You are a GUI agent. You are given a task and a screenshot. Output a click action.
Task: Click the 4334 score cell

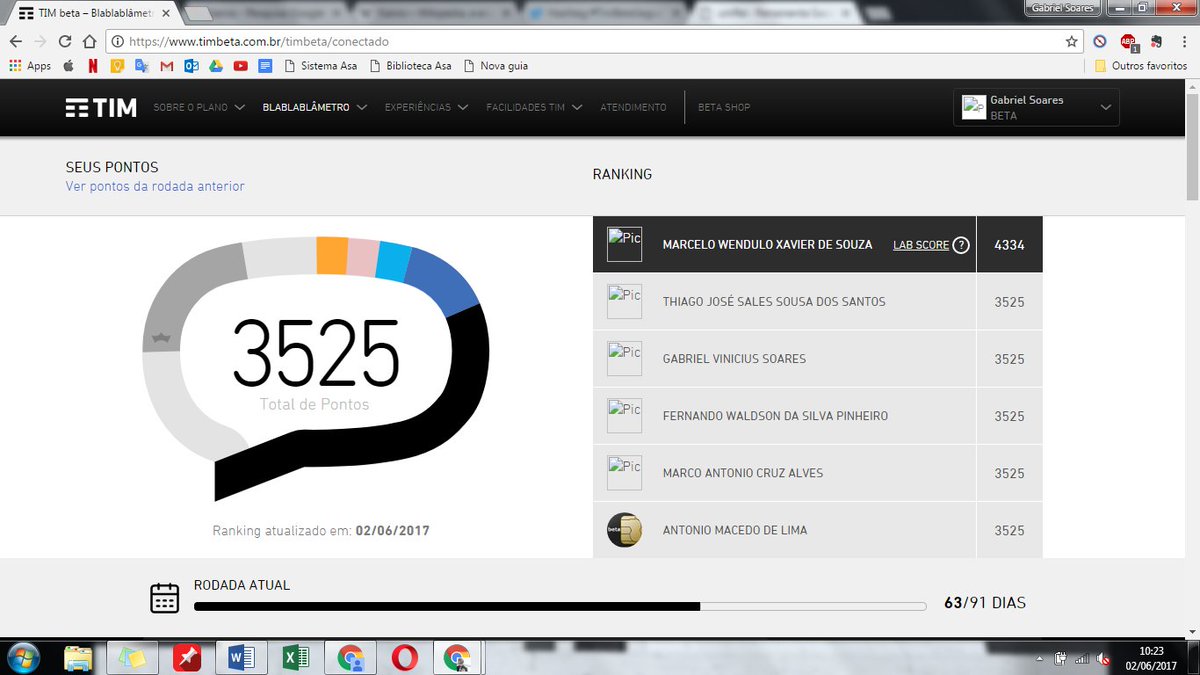click(1009, 245)
